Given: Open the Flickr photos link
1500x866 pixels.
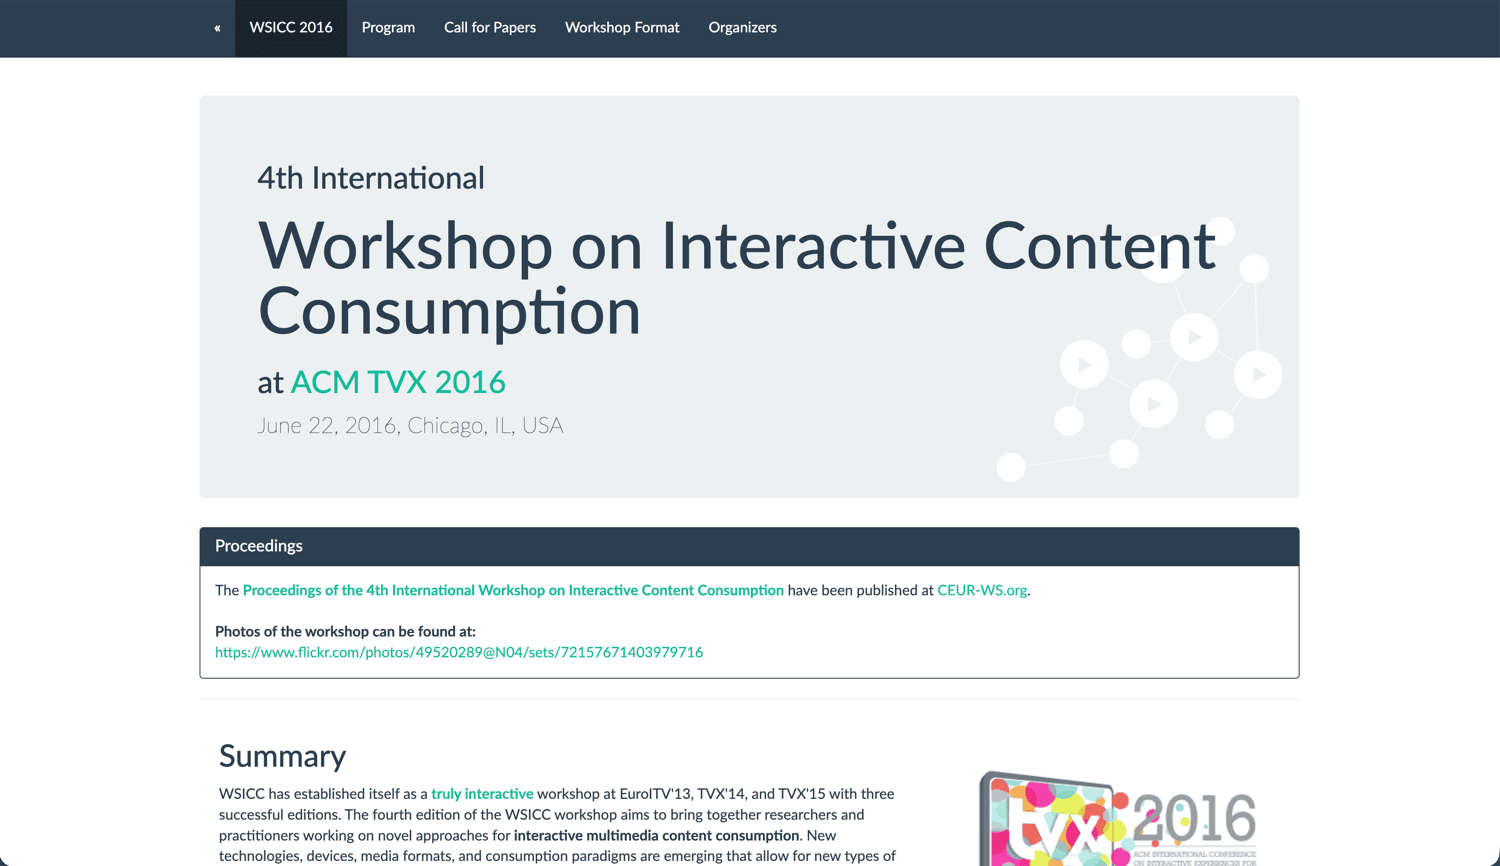Looking at the screenshot, I should 459,652.
